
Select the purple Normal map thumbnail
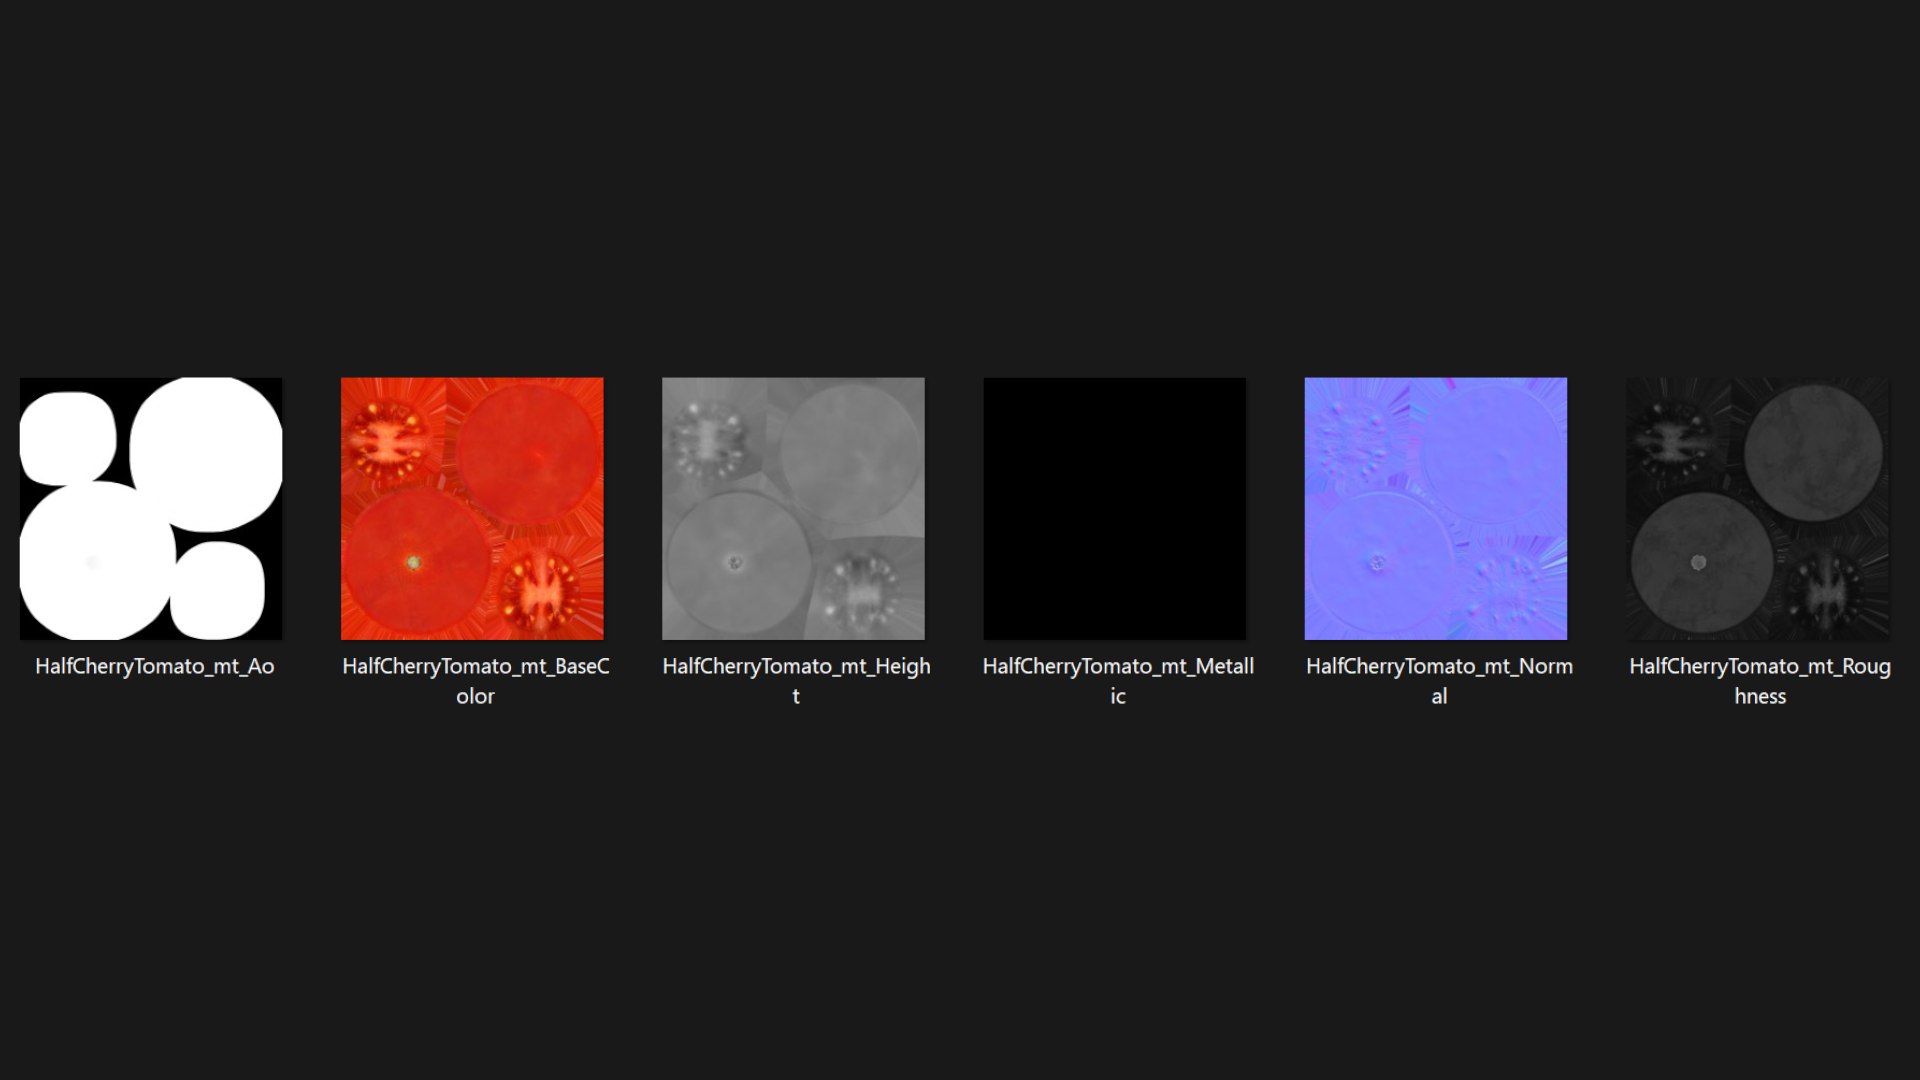click(x=1436, y=508)
